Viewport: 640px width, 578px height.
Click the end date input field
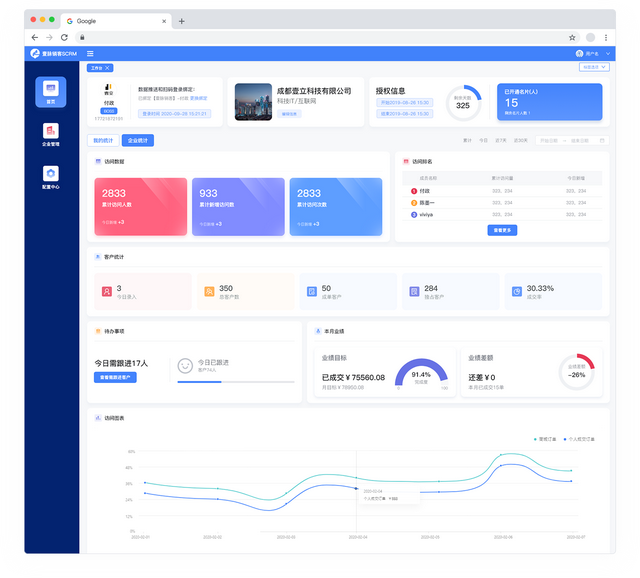pos(580,140)
